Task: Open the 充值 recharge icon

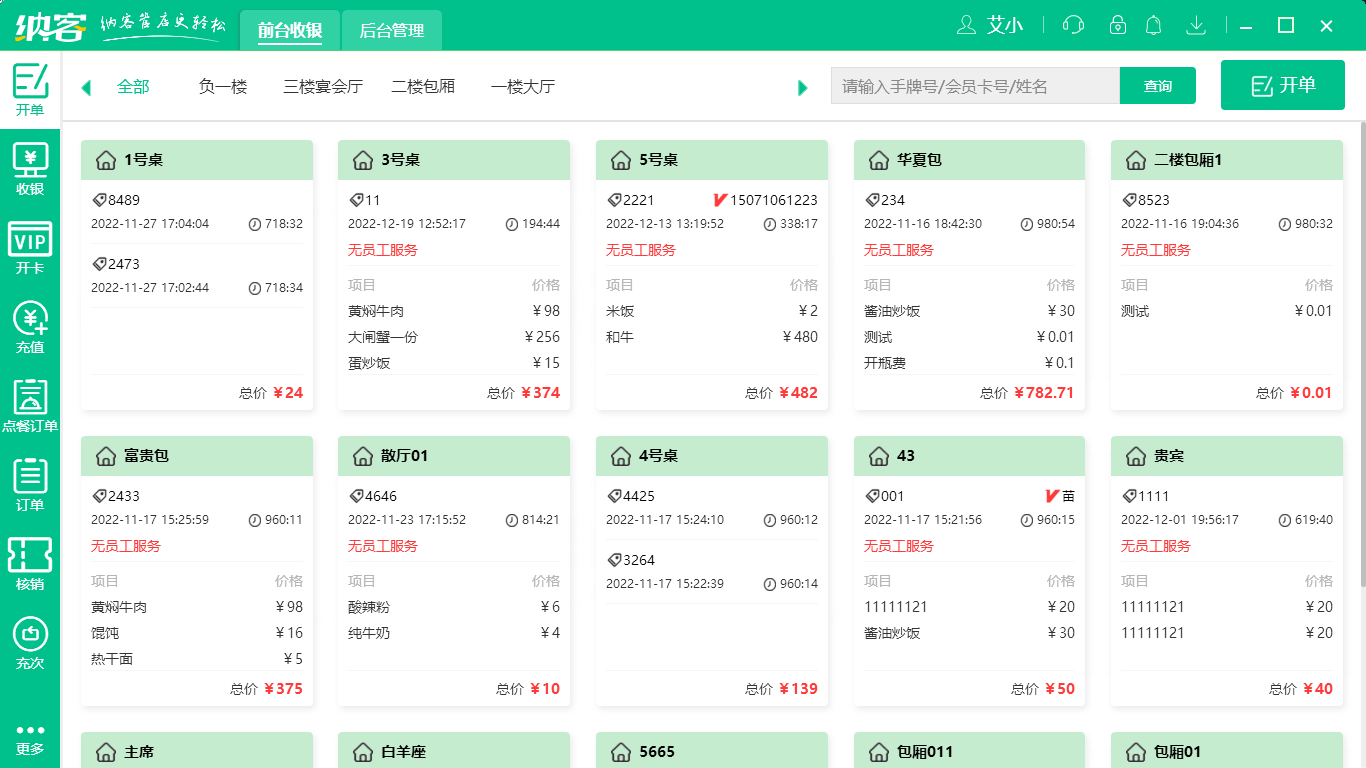Action: point(30,324)
